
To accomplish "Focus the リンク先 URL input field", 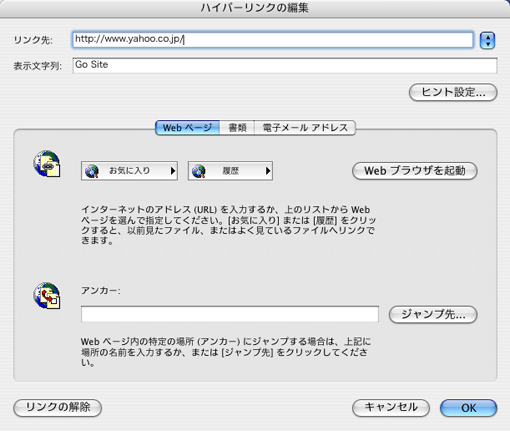I will [273, 40].
